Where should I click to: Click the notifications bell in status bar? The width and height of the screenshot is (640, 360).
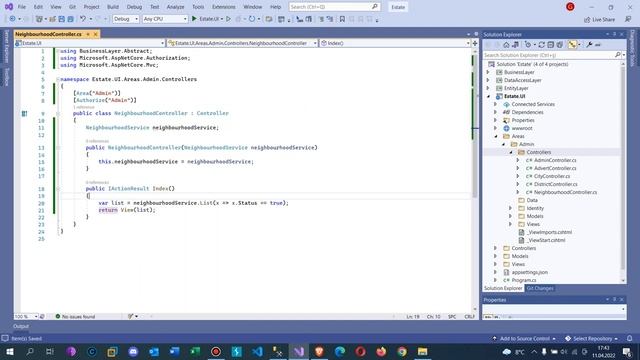pyautogui.click(x=630, y=338)
